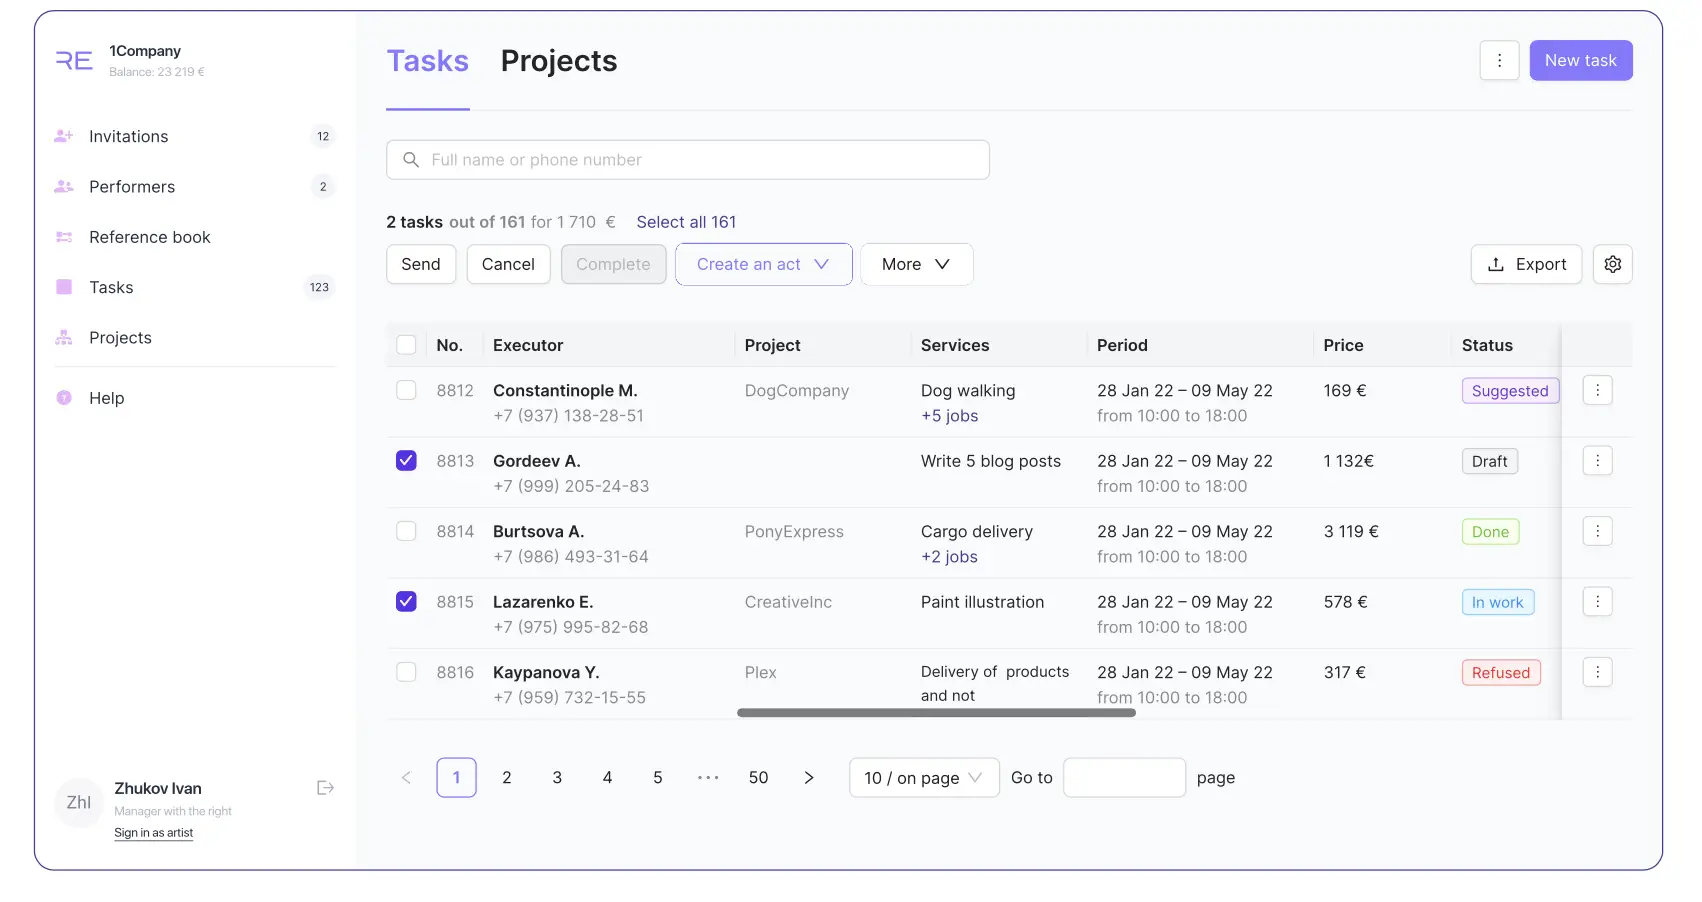The image size is (1702, 902).
Task: Click the logout icon beside Zhukov Ivan
Action: (x=325, y=788)
